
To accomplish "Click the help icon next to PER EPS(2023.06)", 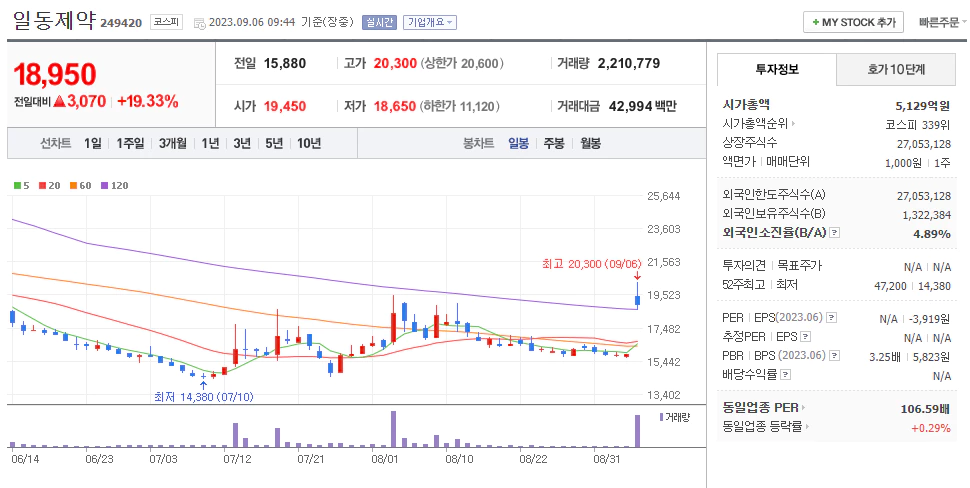I will [831, 318].
